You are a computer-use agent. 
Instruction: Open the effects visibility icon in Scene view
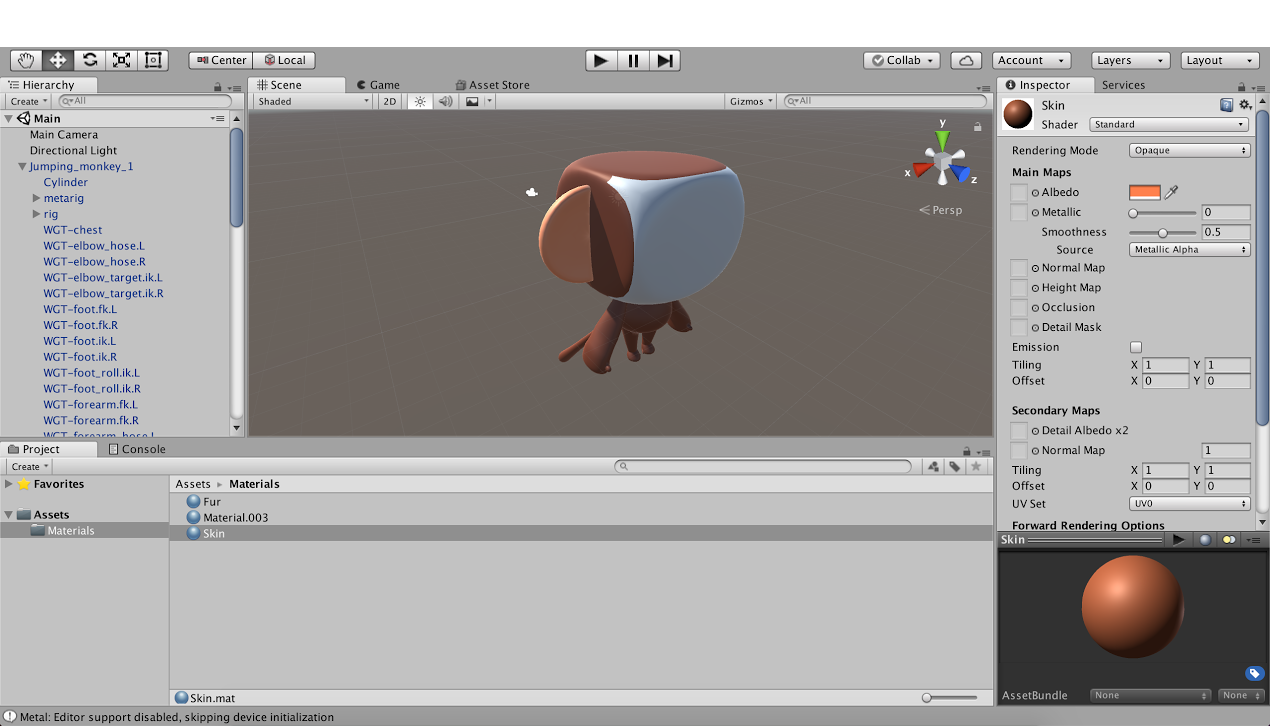[x=472, y=101]
